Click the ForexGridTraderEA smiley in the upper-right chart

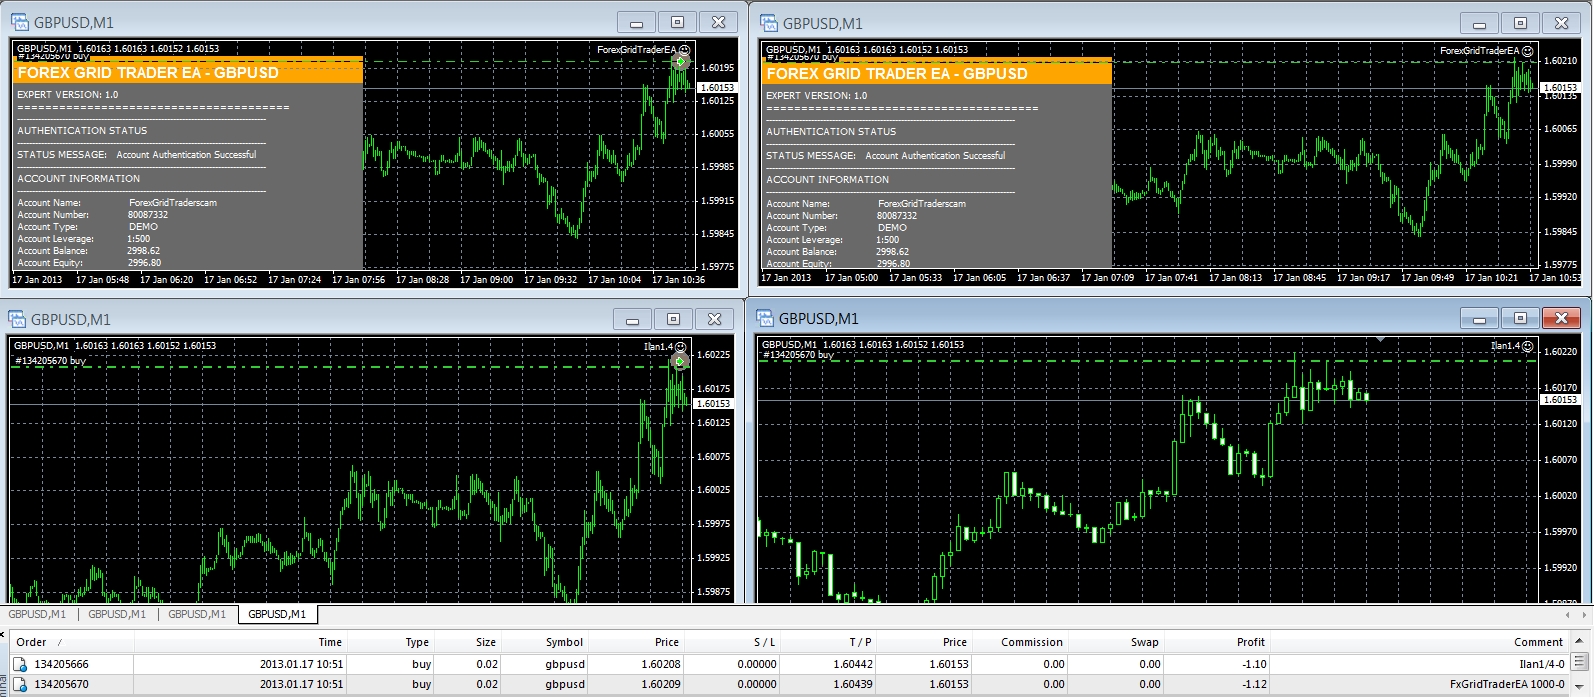[x=1528, y=50]
